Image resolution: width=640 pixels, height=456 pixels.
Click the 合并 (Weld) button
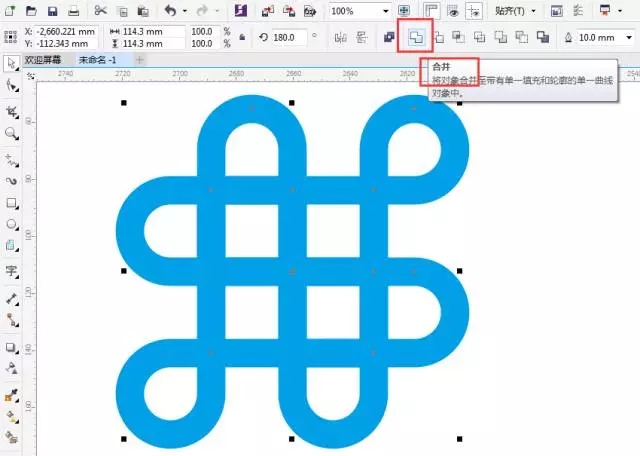pos(416,37)
